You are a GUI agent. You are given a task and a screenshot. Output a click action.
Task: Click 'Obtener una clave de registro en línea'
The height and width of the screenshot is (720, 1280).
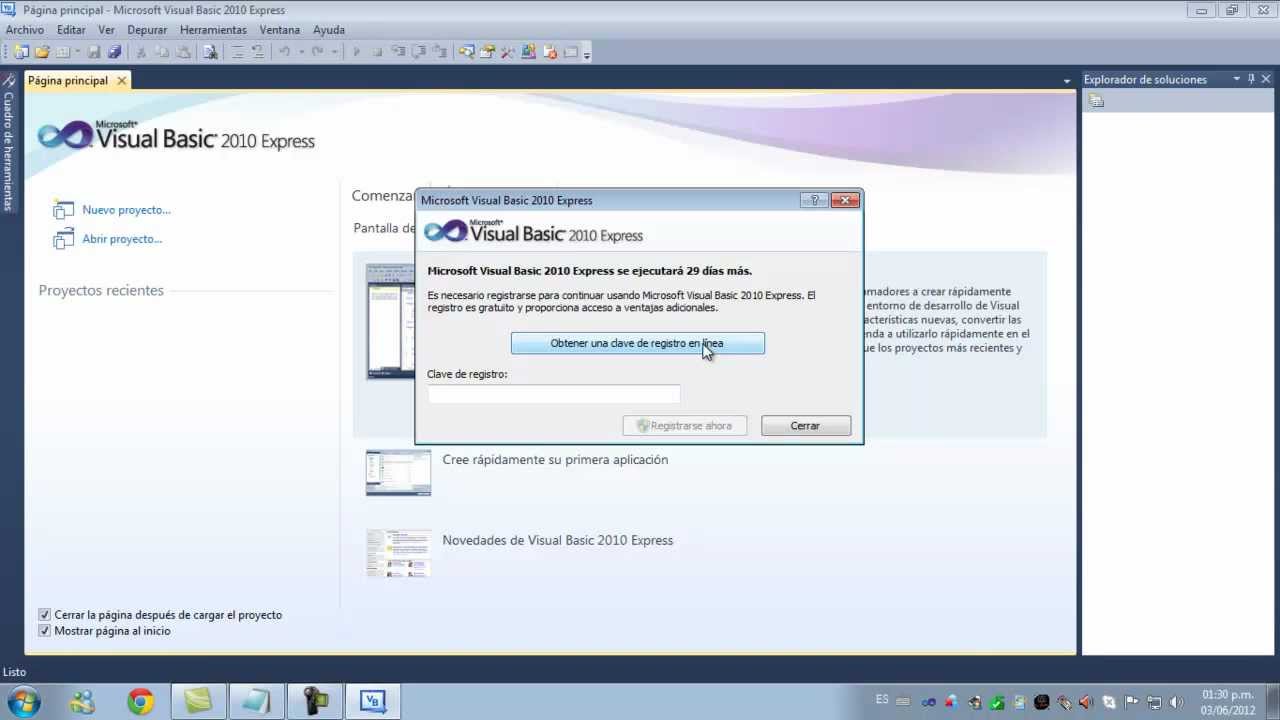(637, 343)
